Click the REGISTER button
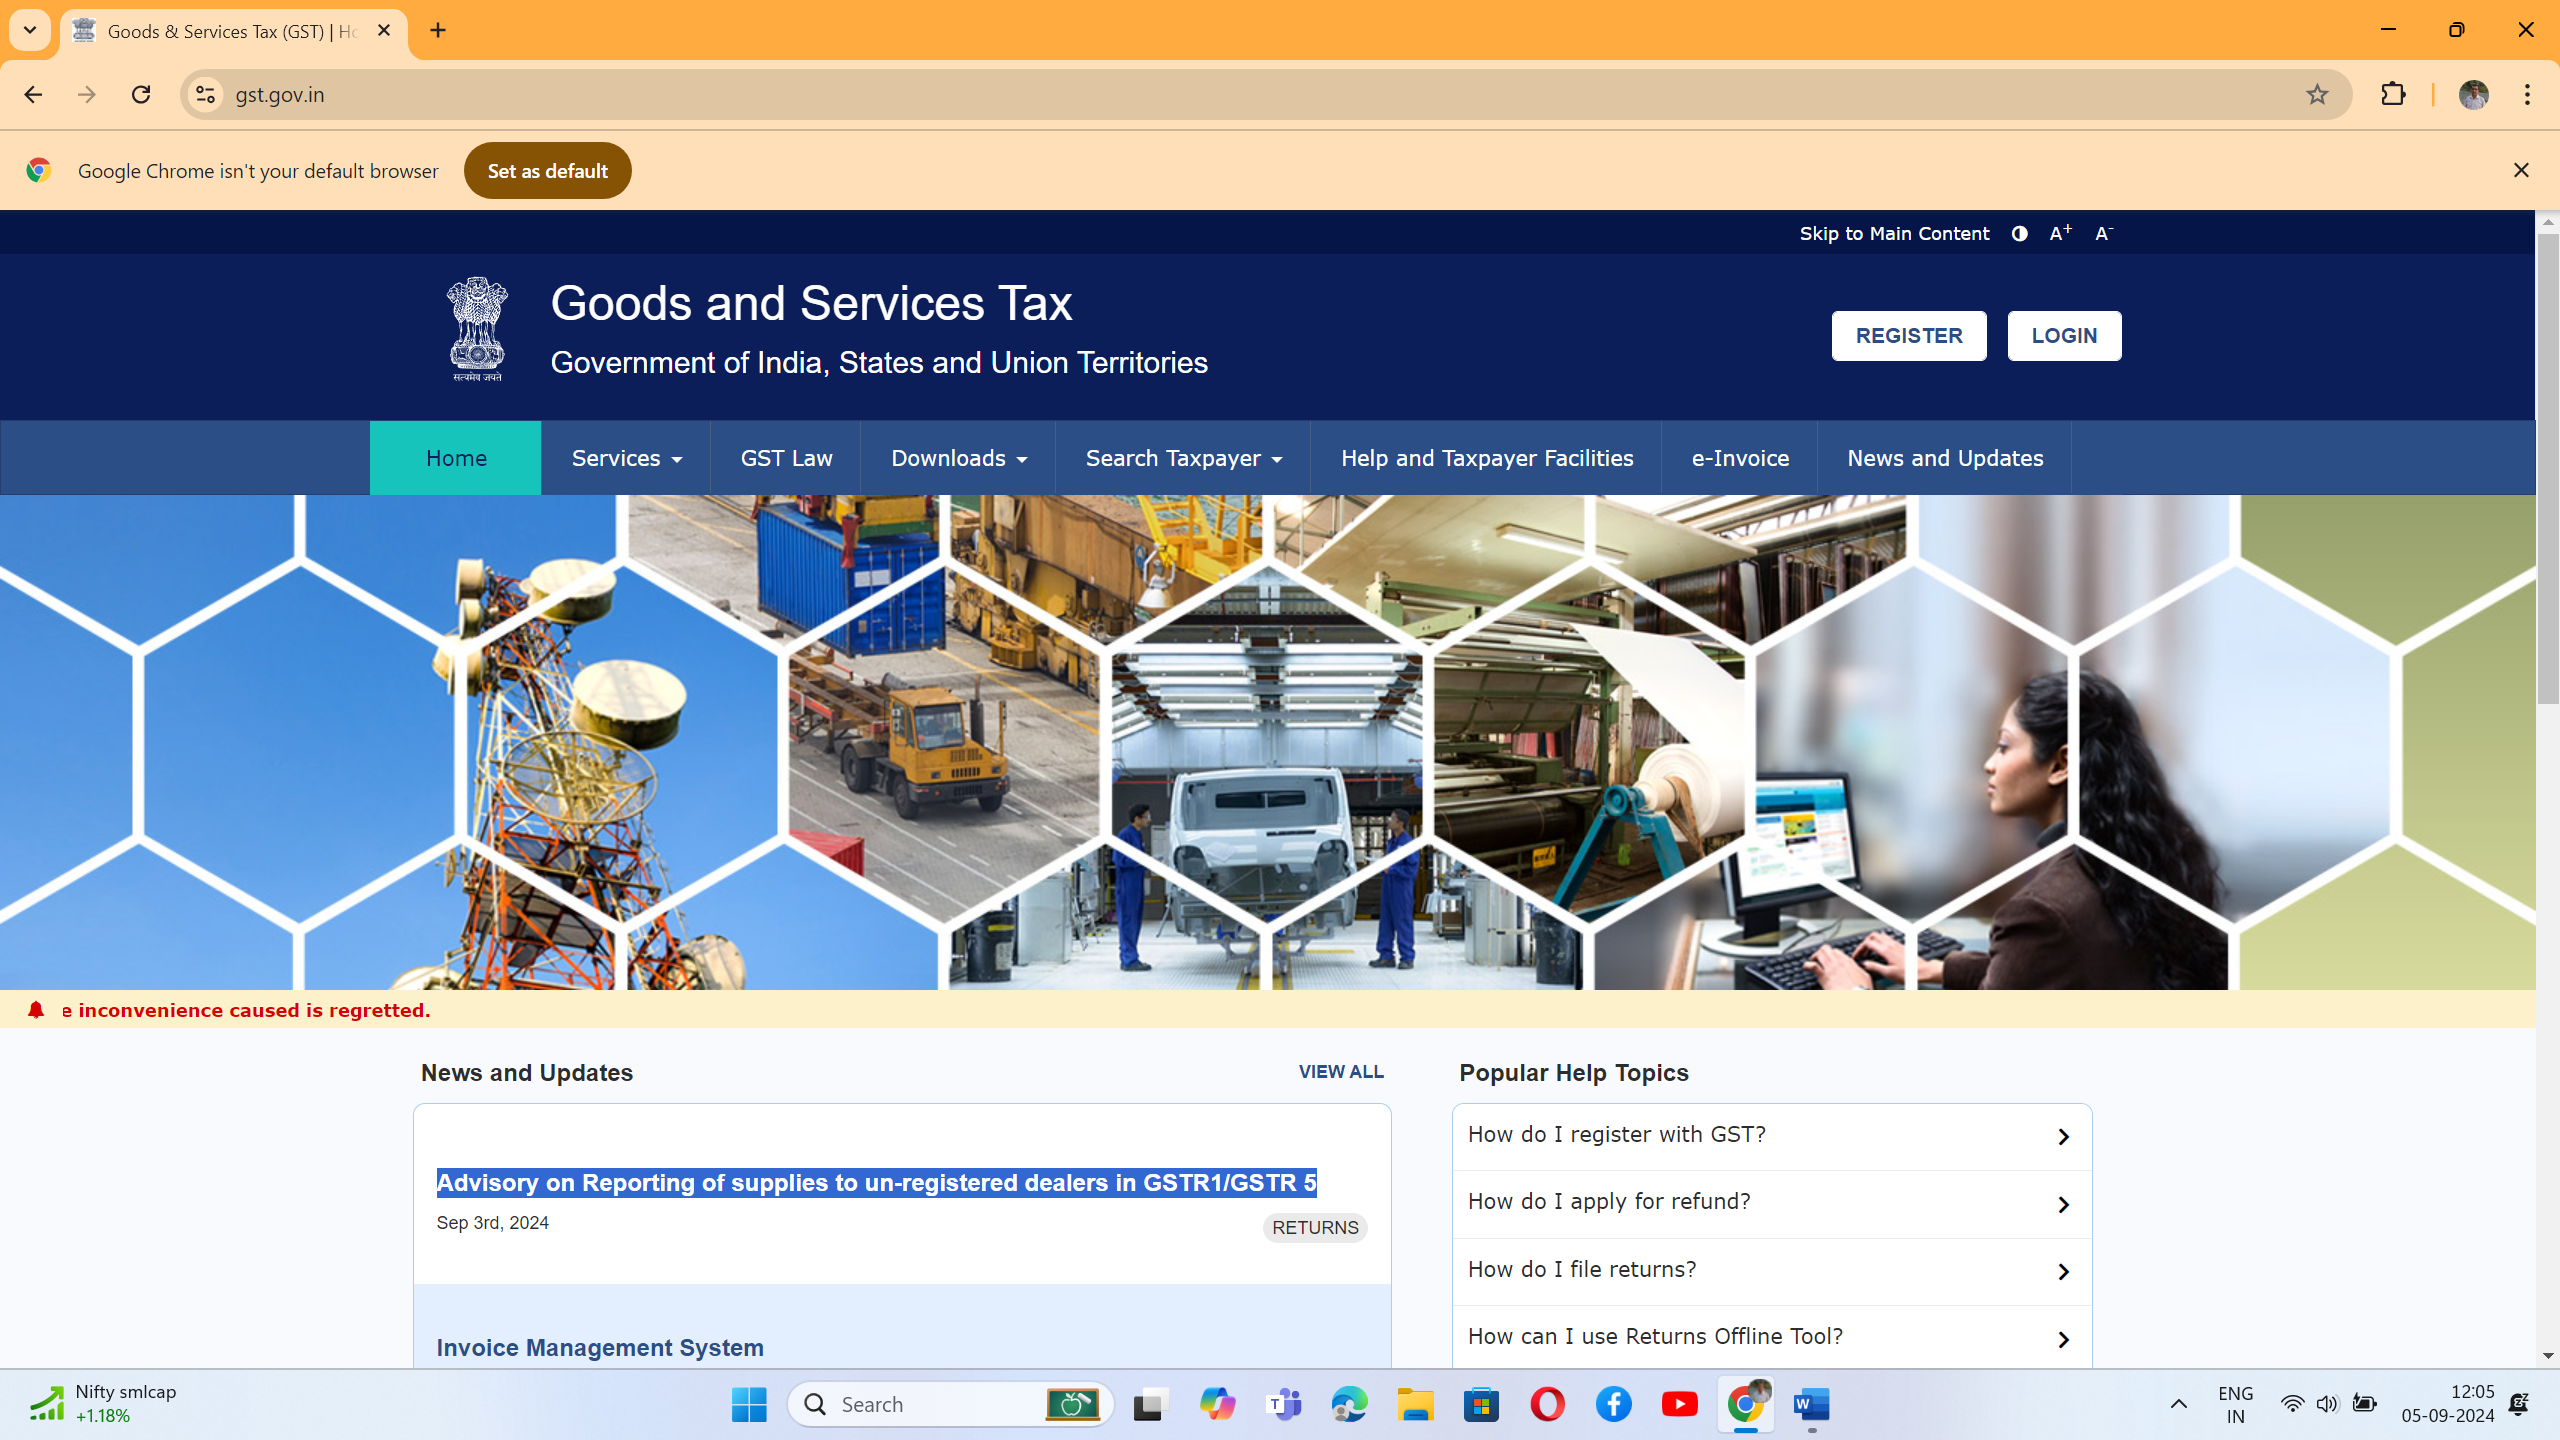This screenshot has height=1440, width=2560. pyautogui.click(x=1908, y=336)
